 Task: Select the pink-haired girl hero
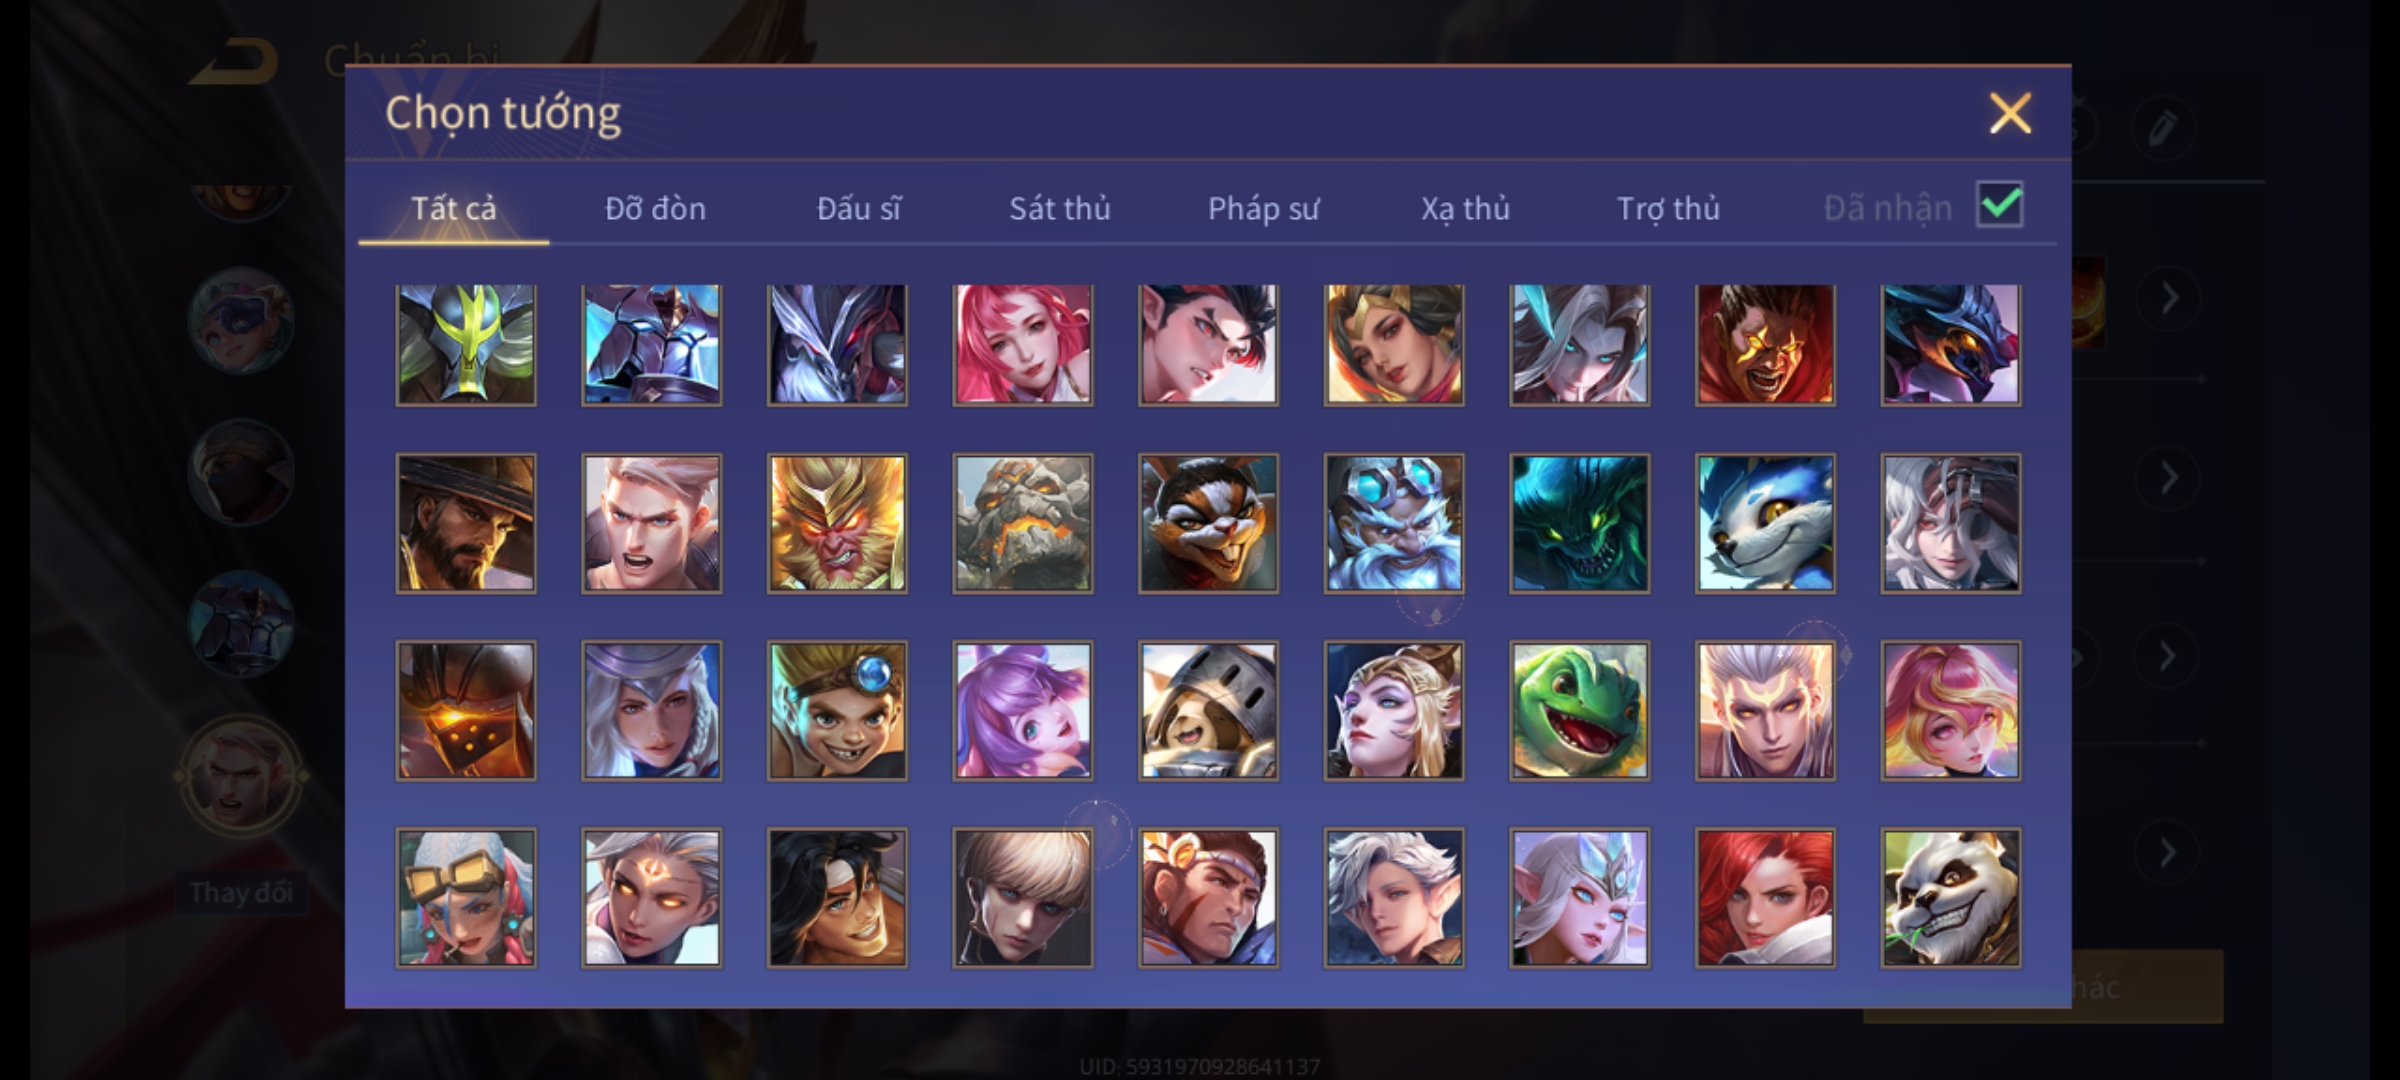pos(1022,345)
